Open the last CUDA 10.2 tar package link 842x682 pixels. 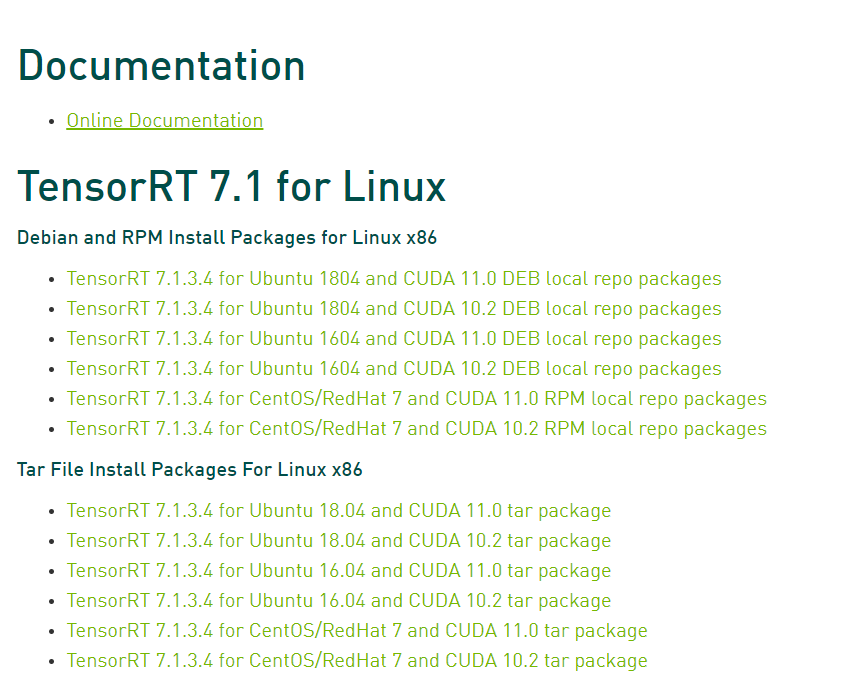(356, 660)
